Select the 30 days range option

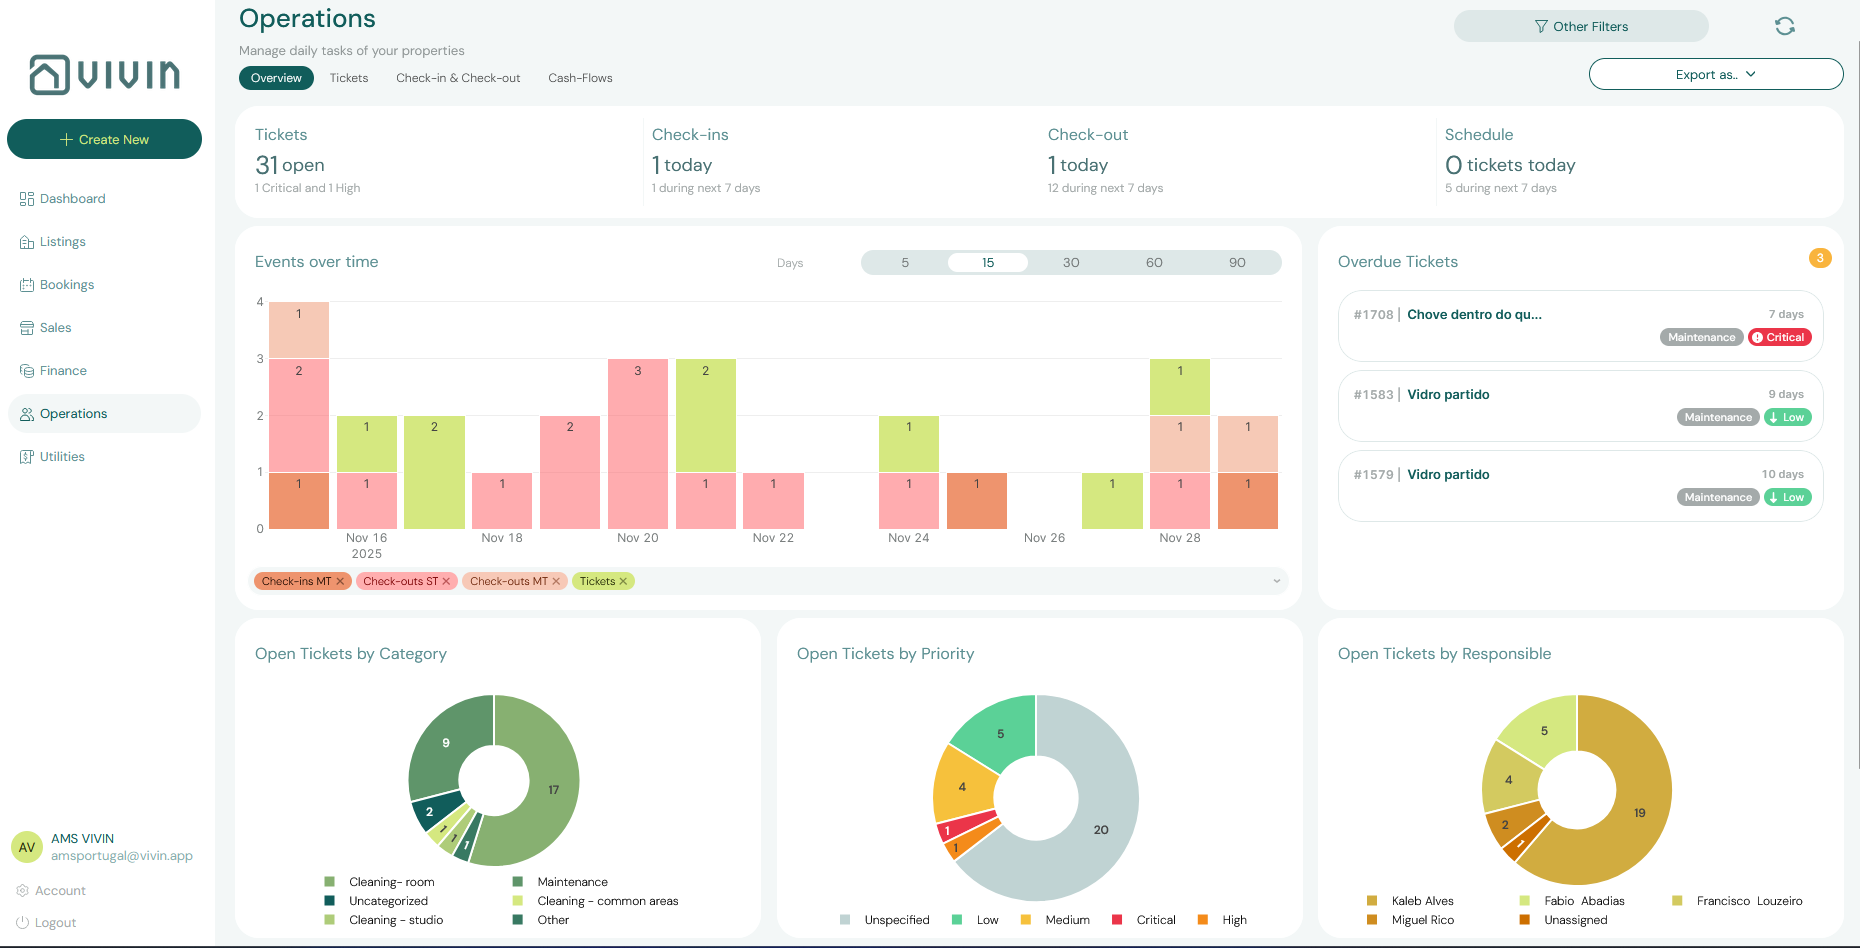(x=1070, y=262)
